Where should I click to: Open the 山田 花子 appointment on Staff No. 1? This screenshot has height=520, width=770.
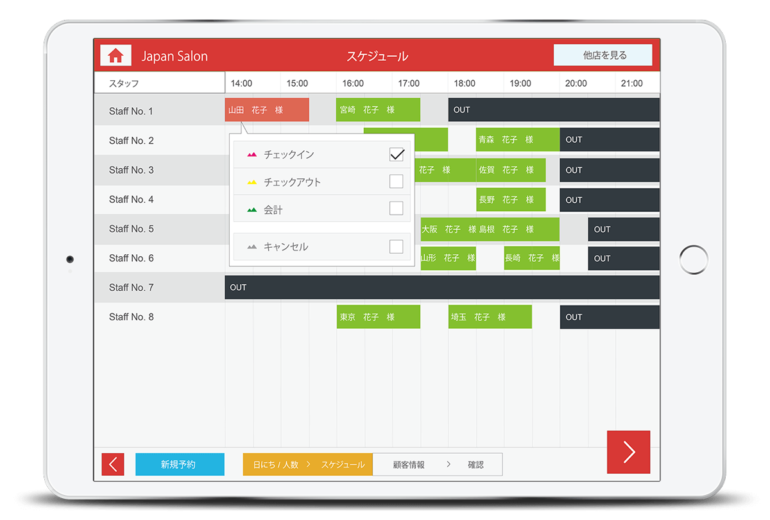(266, 110)
